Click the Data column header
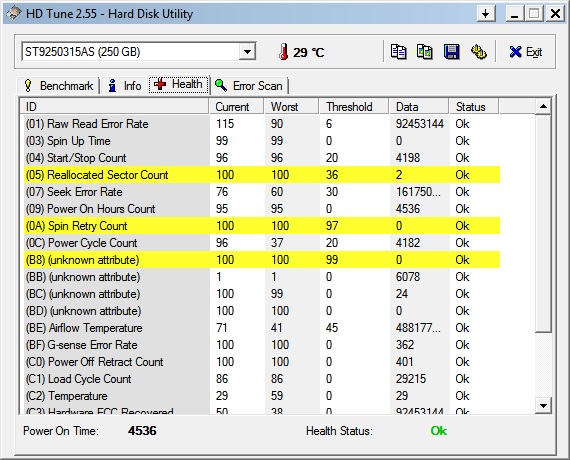 point(419,107)
